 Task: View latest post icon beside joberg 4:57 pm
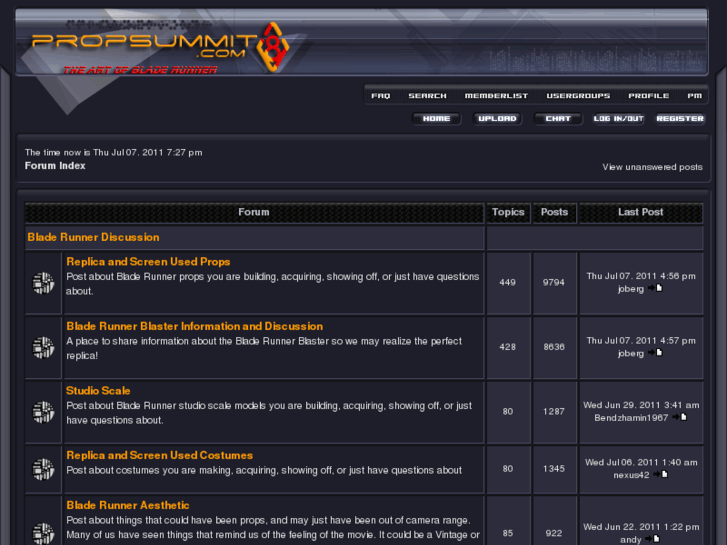click(x=655, y=353)
